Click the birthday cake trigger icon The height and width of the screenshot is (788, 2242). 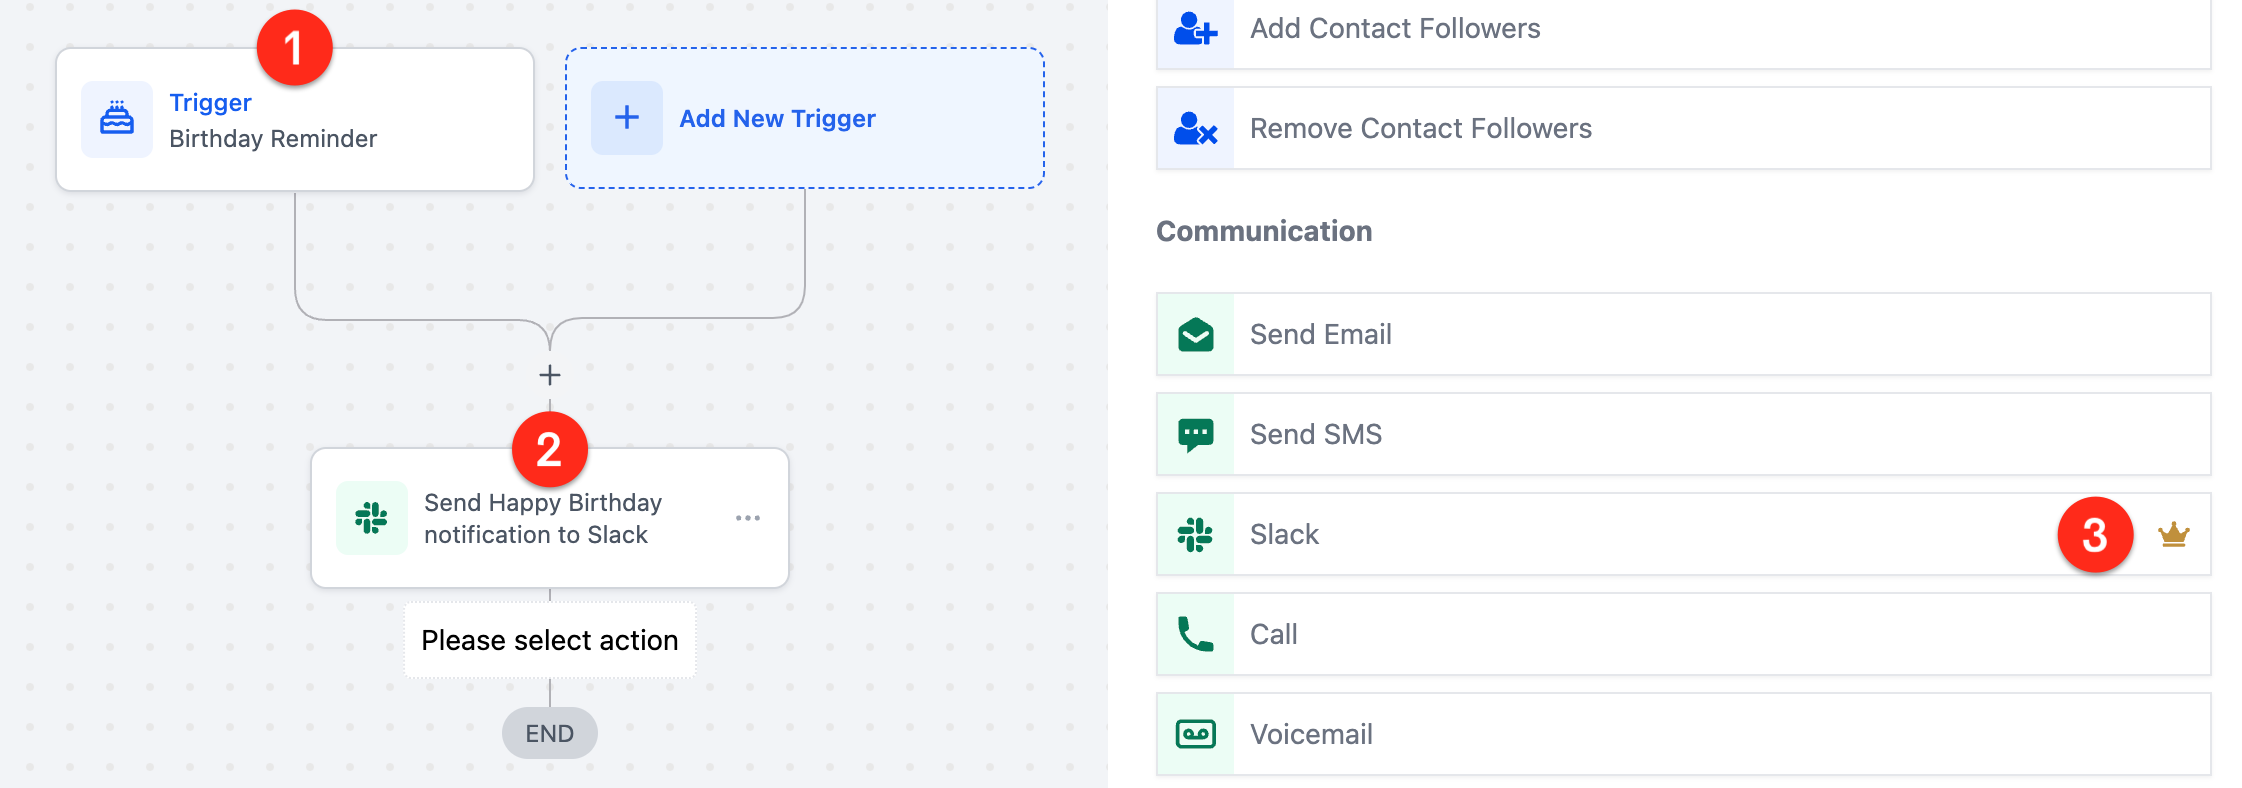click(x=117, y=117)
